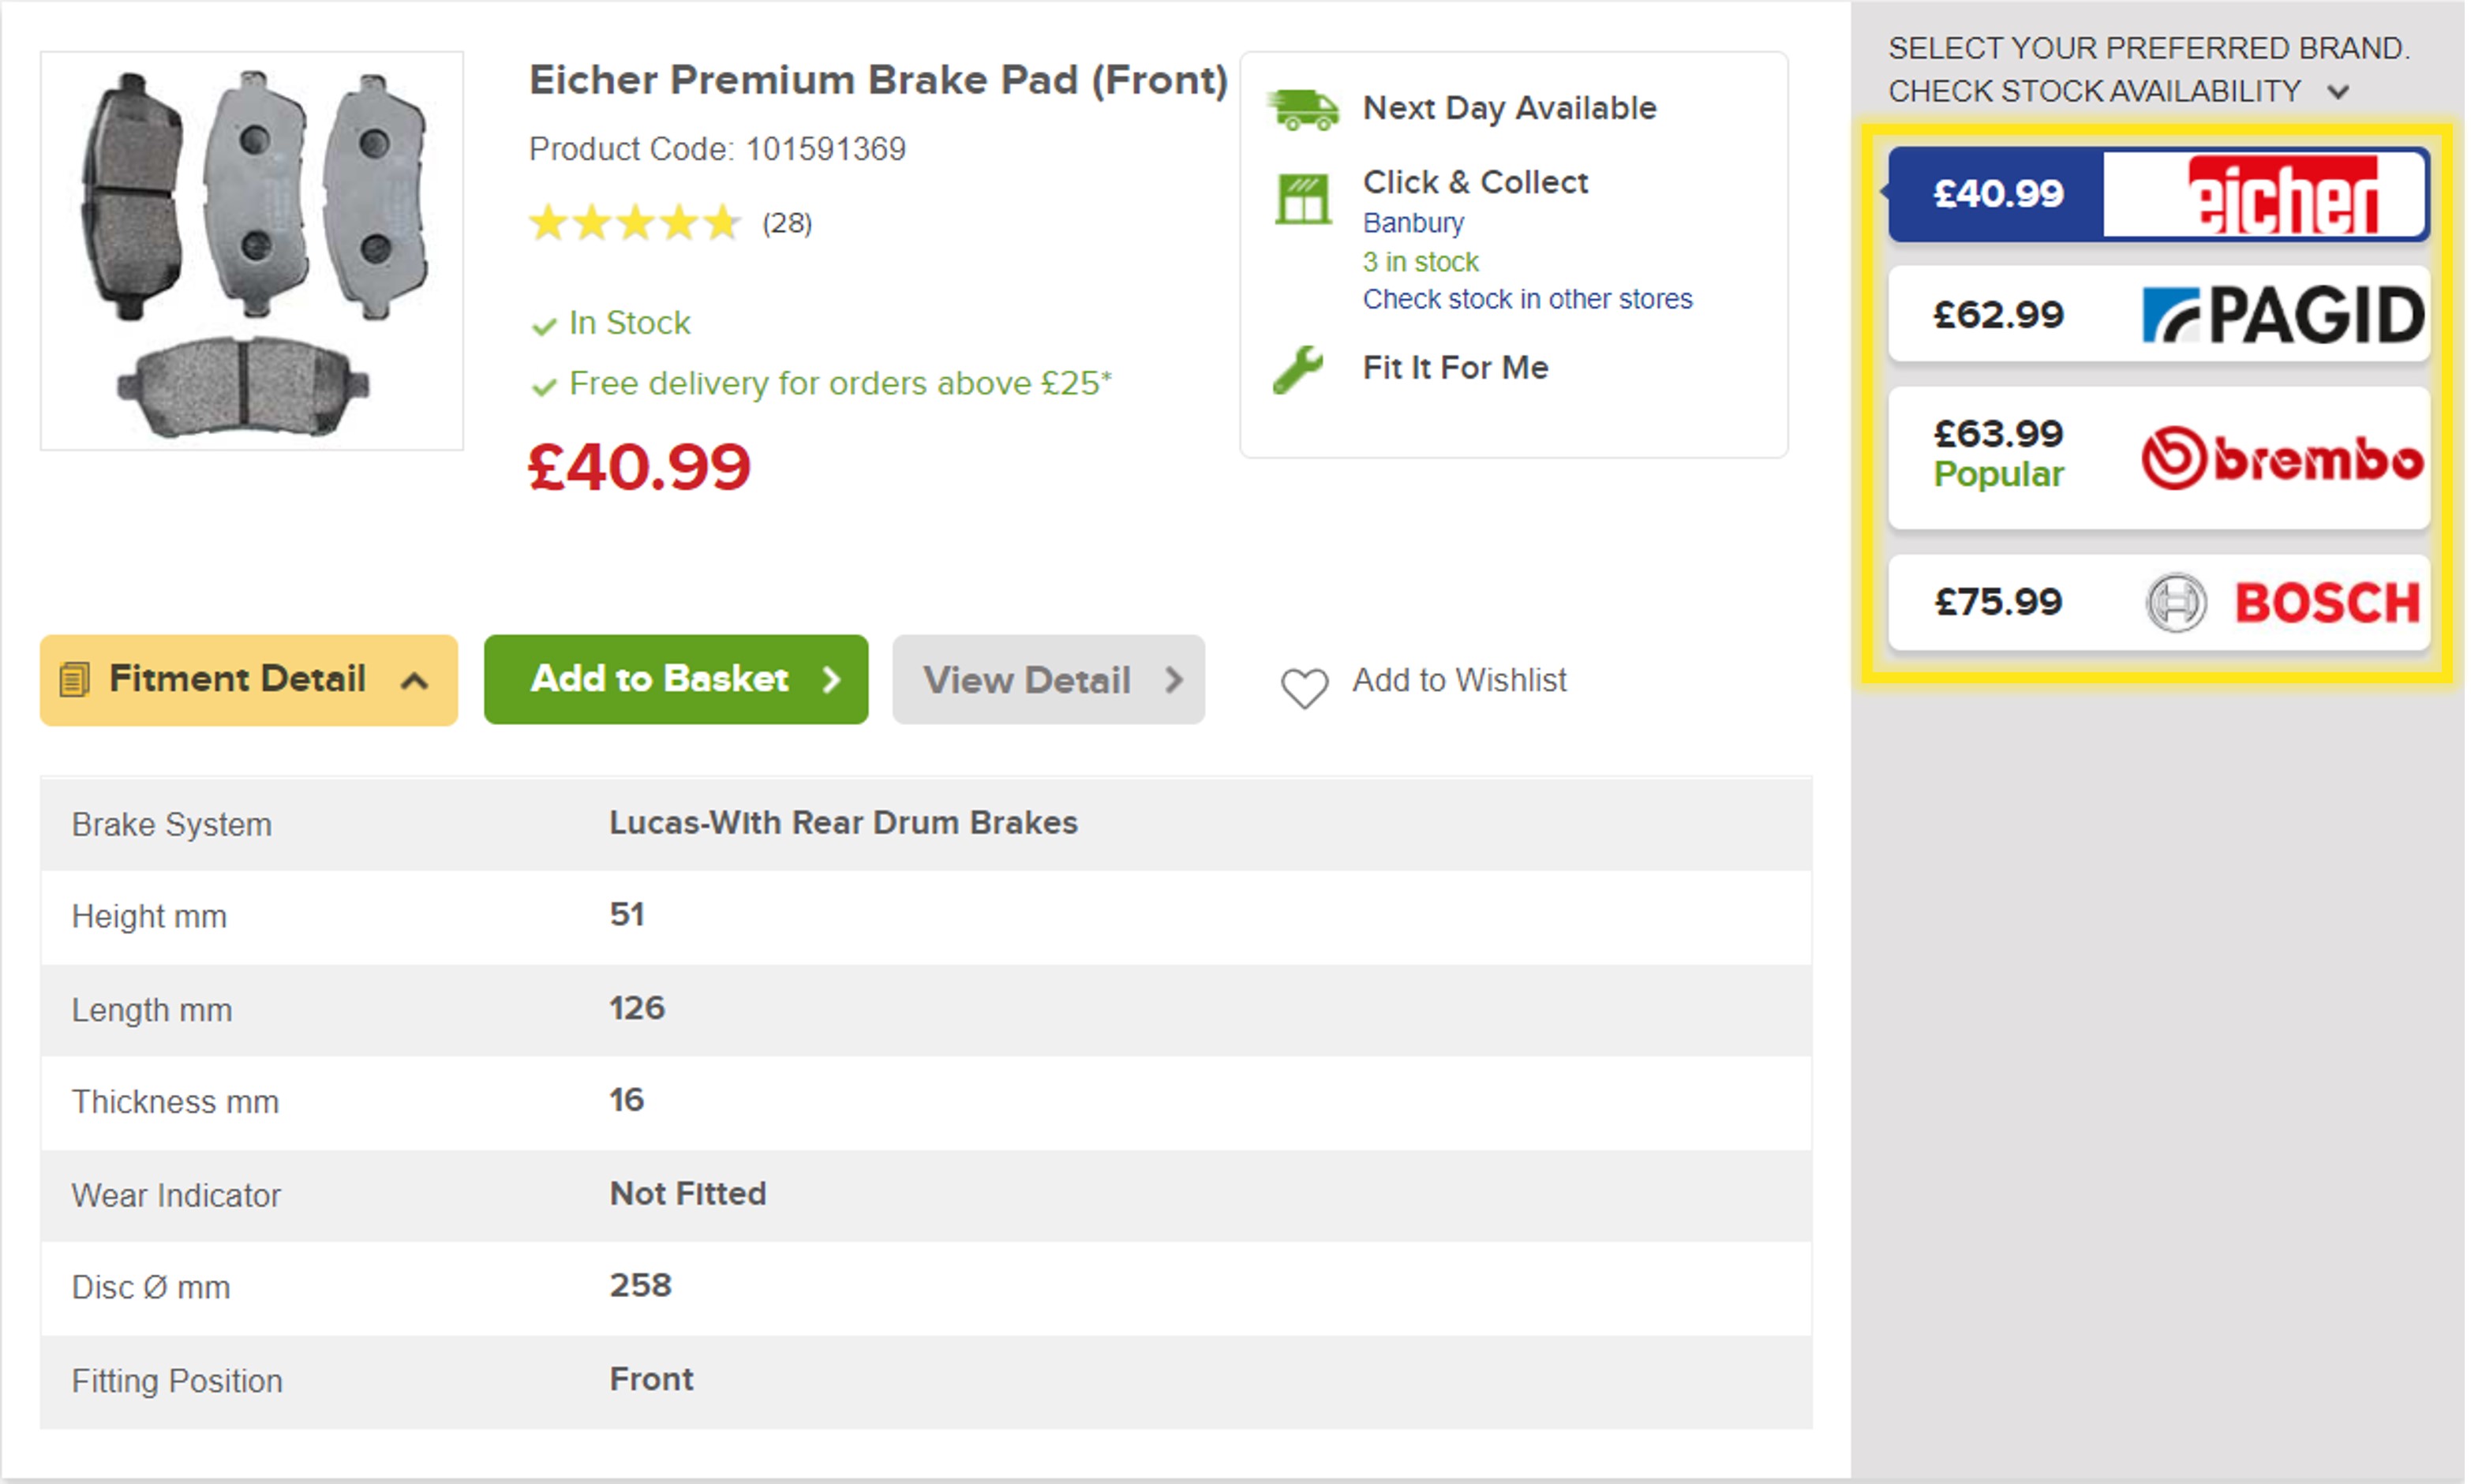Expand the Check Stock Availability dropdown
The image size is (2471, 1484).
(2338, 91)
